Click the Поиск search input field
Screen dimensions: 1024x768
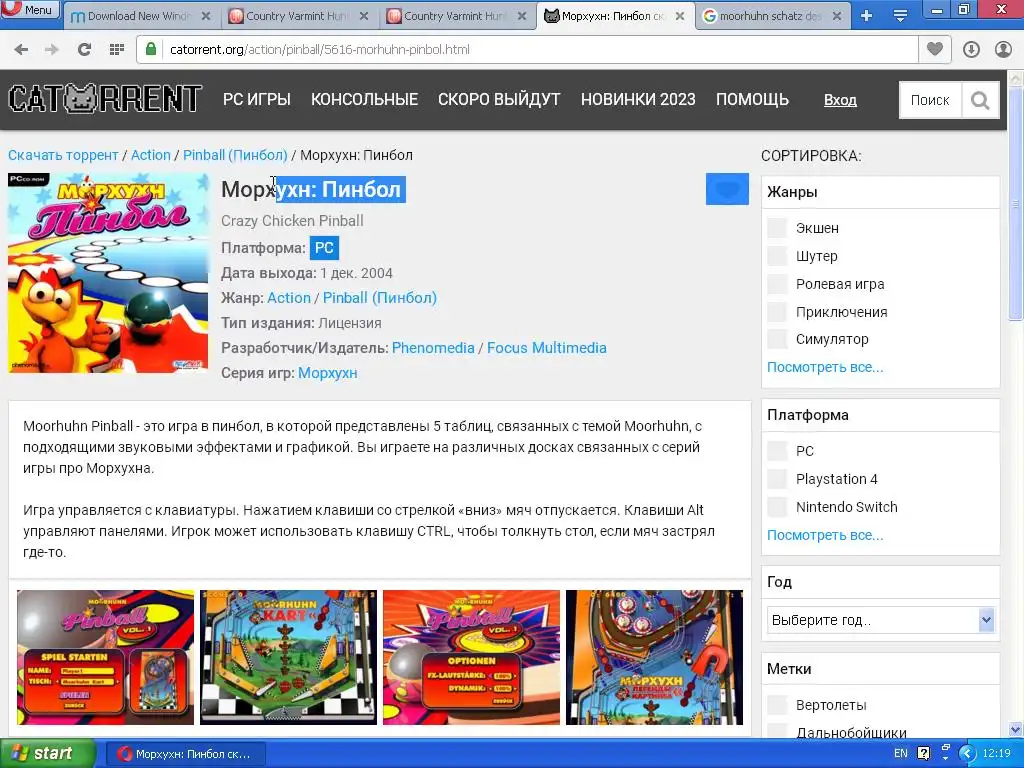pyautogui.click(x=930, y=100)
